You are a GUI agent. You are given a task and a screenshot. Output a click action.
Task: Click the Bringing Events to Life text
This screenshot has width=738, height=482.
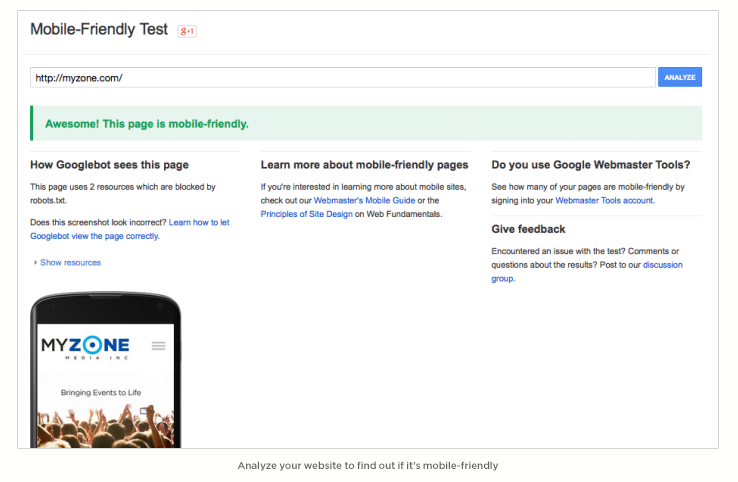click(x=101, y=393)
